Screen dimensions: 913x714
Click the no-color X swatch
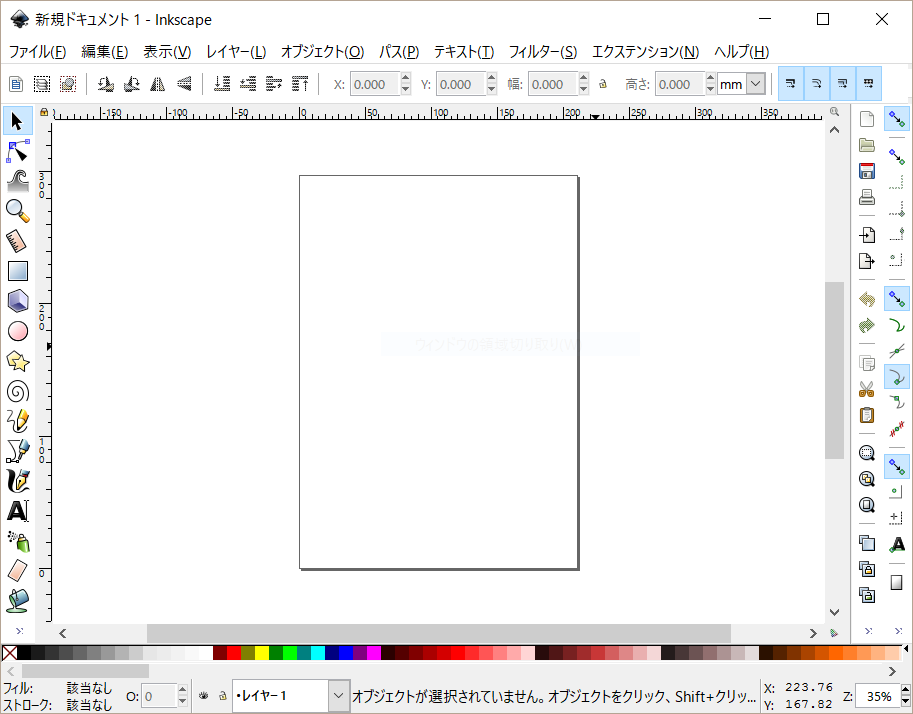(x=9, y=653)
